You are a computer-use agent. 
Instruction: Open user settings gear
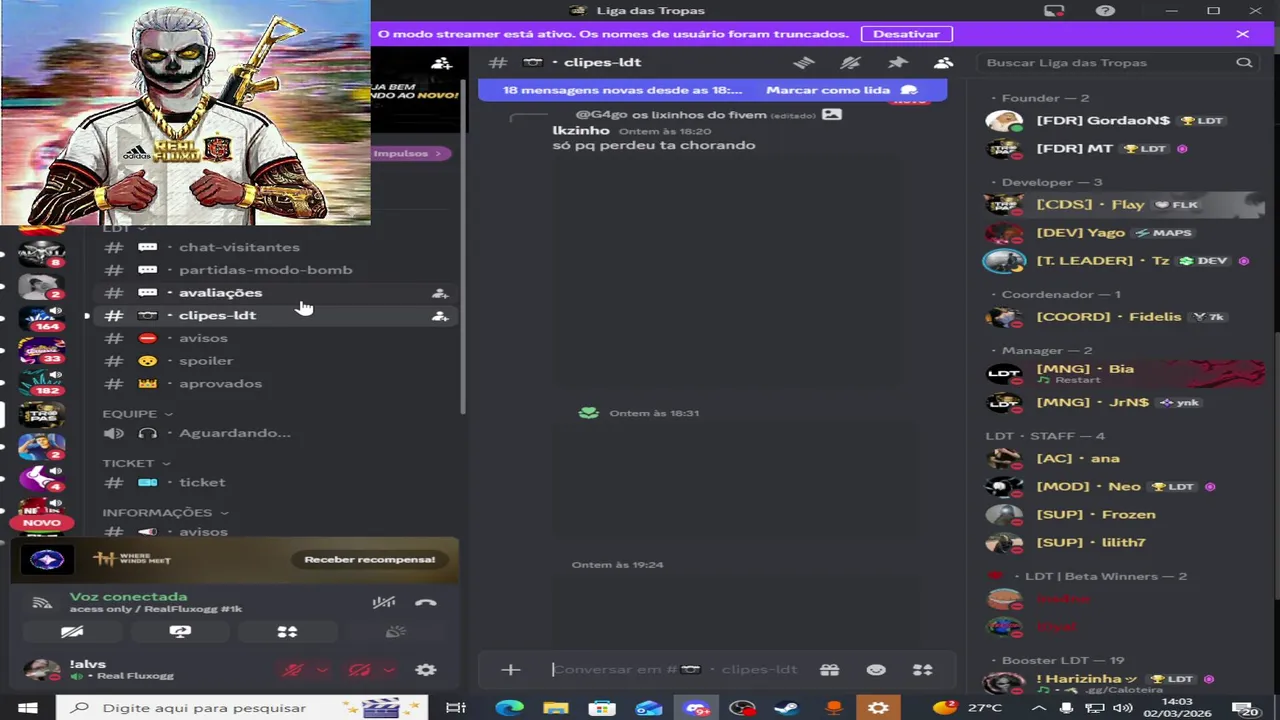pos(426,670)
